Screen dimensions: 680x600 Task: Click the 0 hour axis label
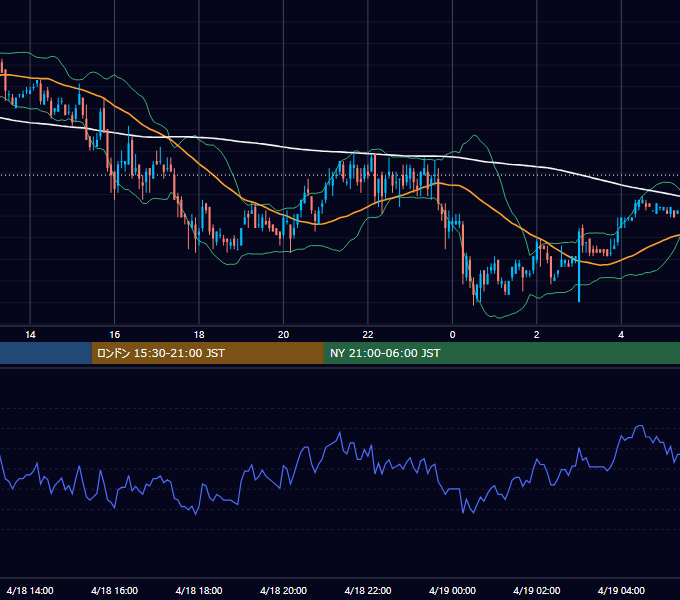452,335
